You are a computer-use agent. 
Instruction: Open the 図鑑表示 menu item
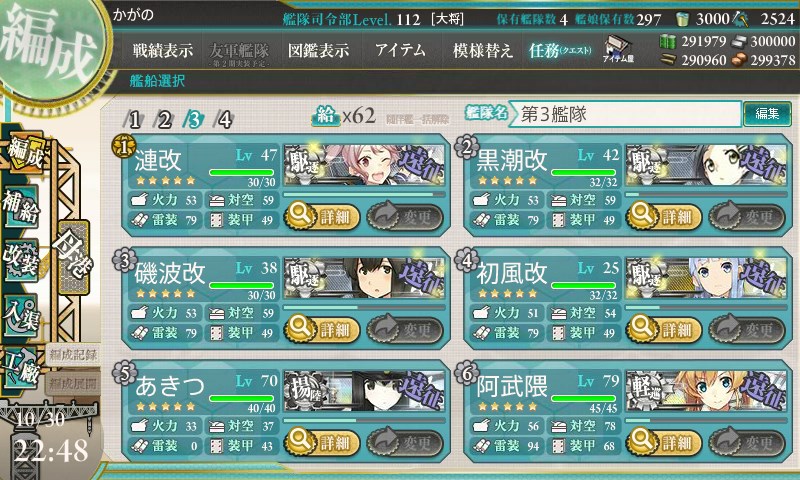[x=318, y=50]
